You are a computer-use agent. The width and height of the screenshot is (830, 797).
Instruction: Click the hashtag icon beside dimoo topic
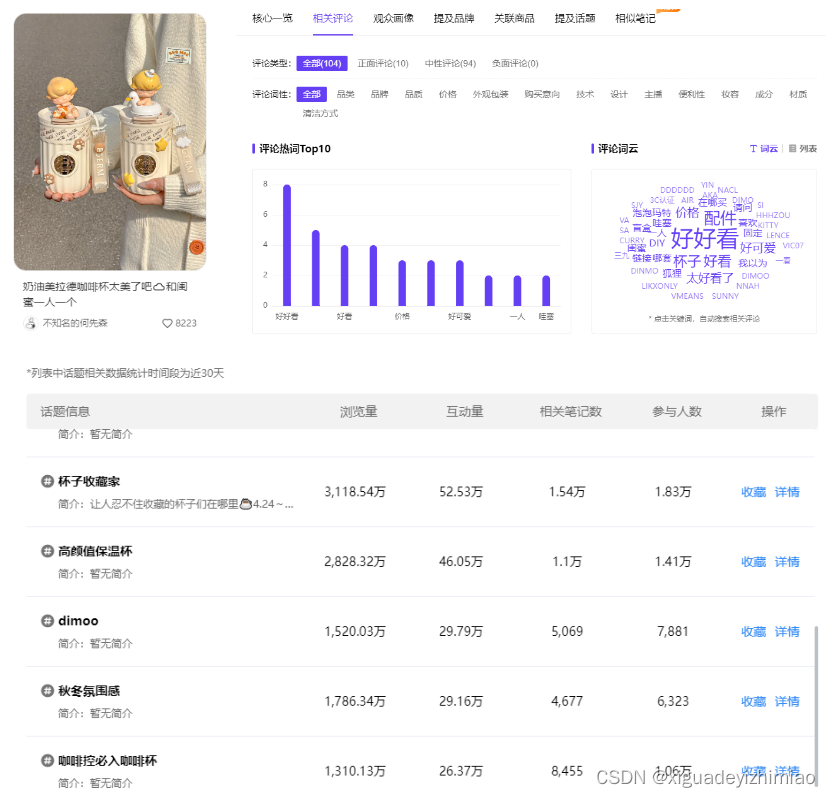47,621
